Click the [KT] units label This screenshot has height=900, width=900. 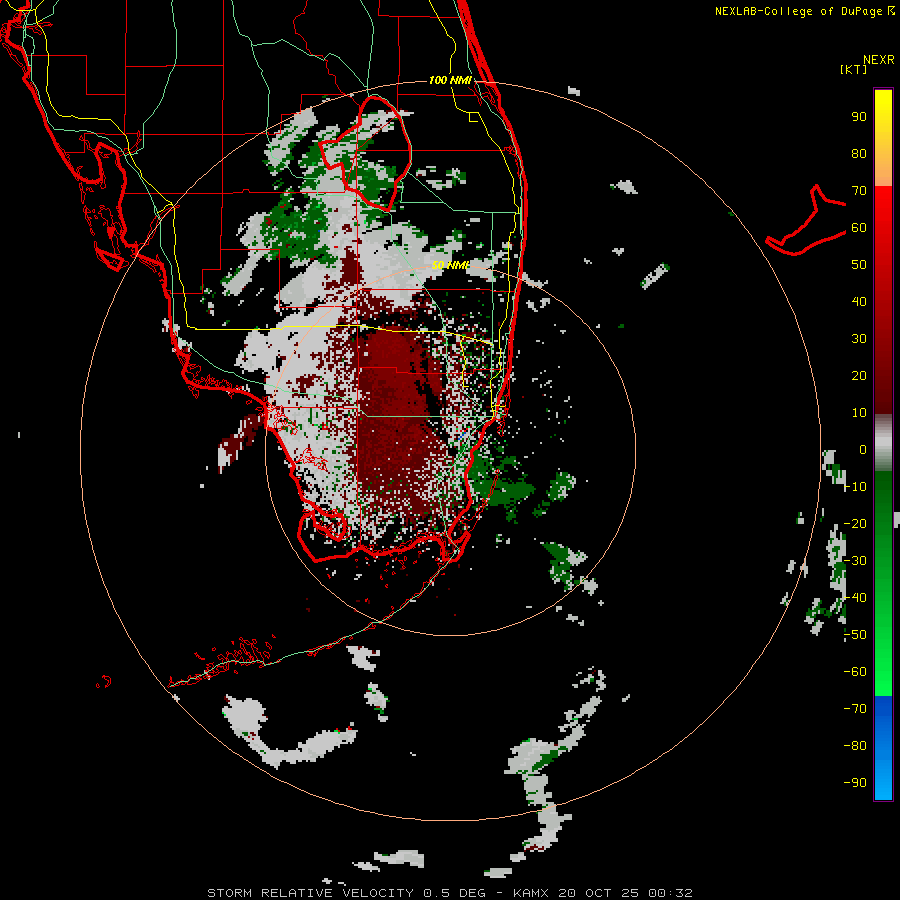(853, 69)
